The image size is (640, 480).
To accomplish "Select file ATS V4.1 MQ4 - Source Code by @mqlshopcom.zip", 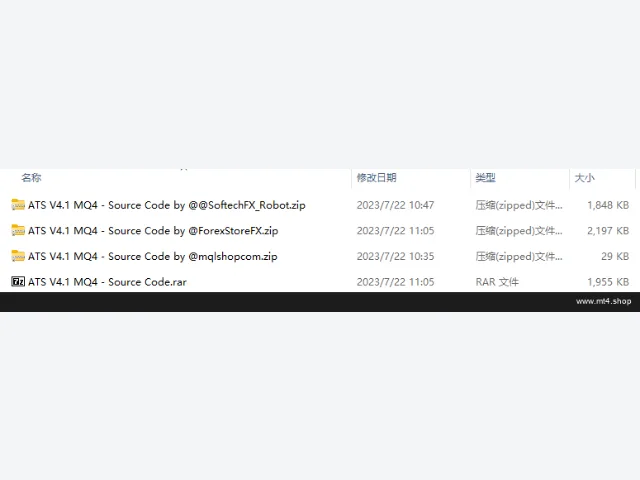I will 153,256.
